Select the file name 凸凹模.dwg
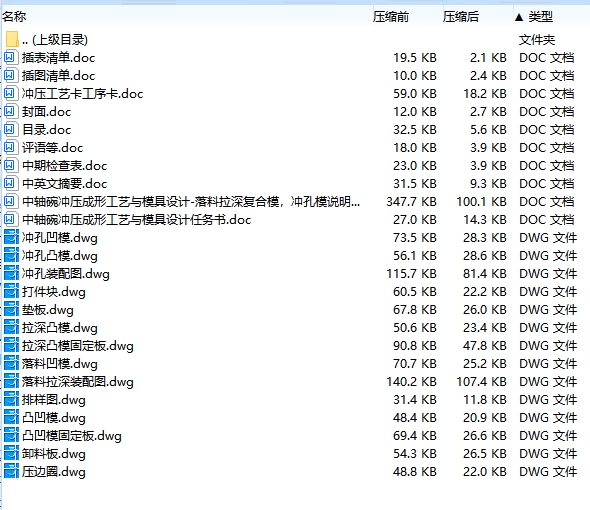Screen dimensions: 590x510 [x=53, y=418]
